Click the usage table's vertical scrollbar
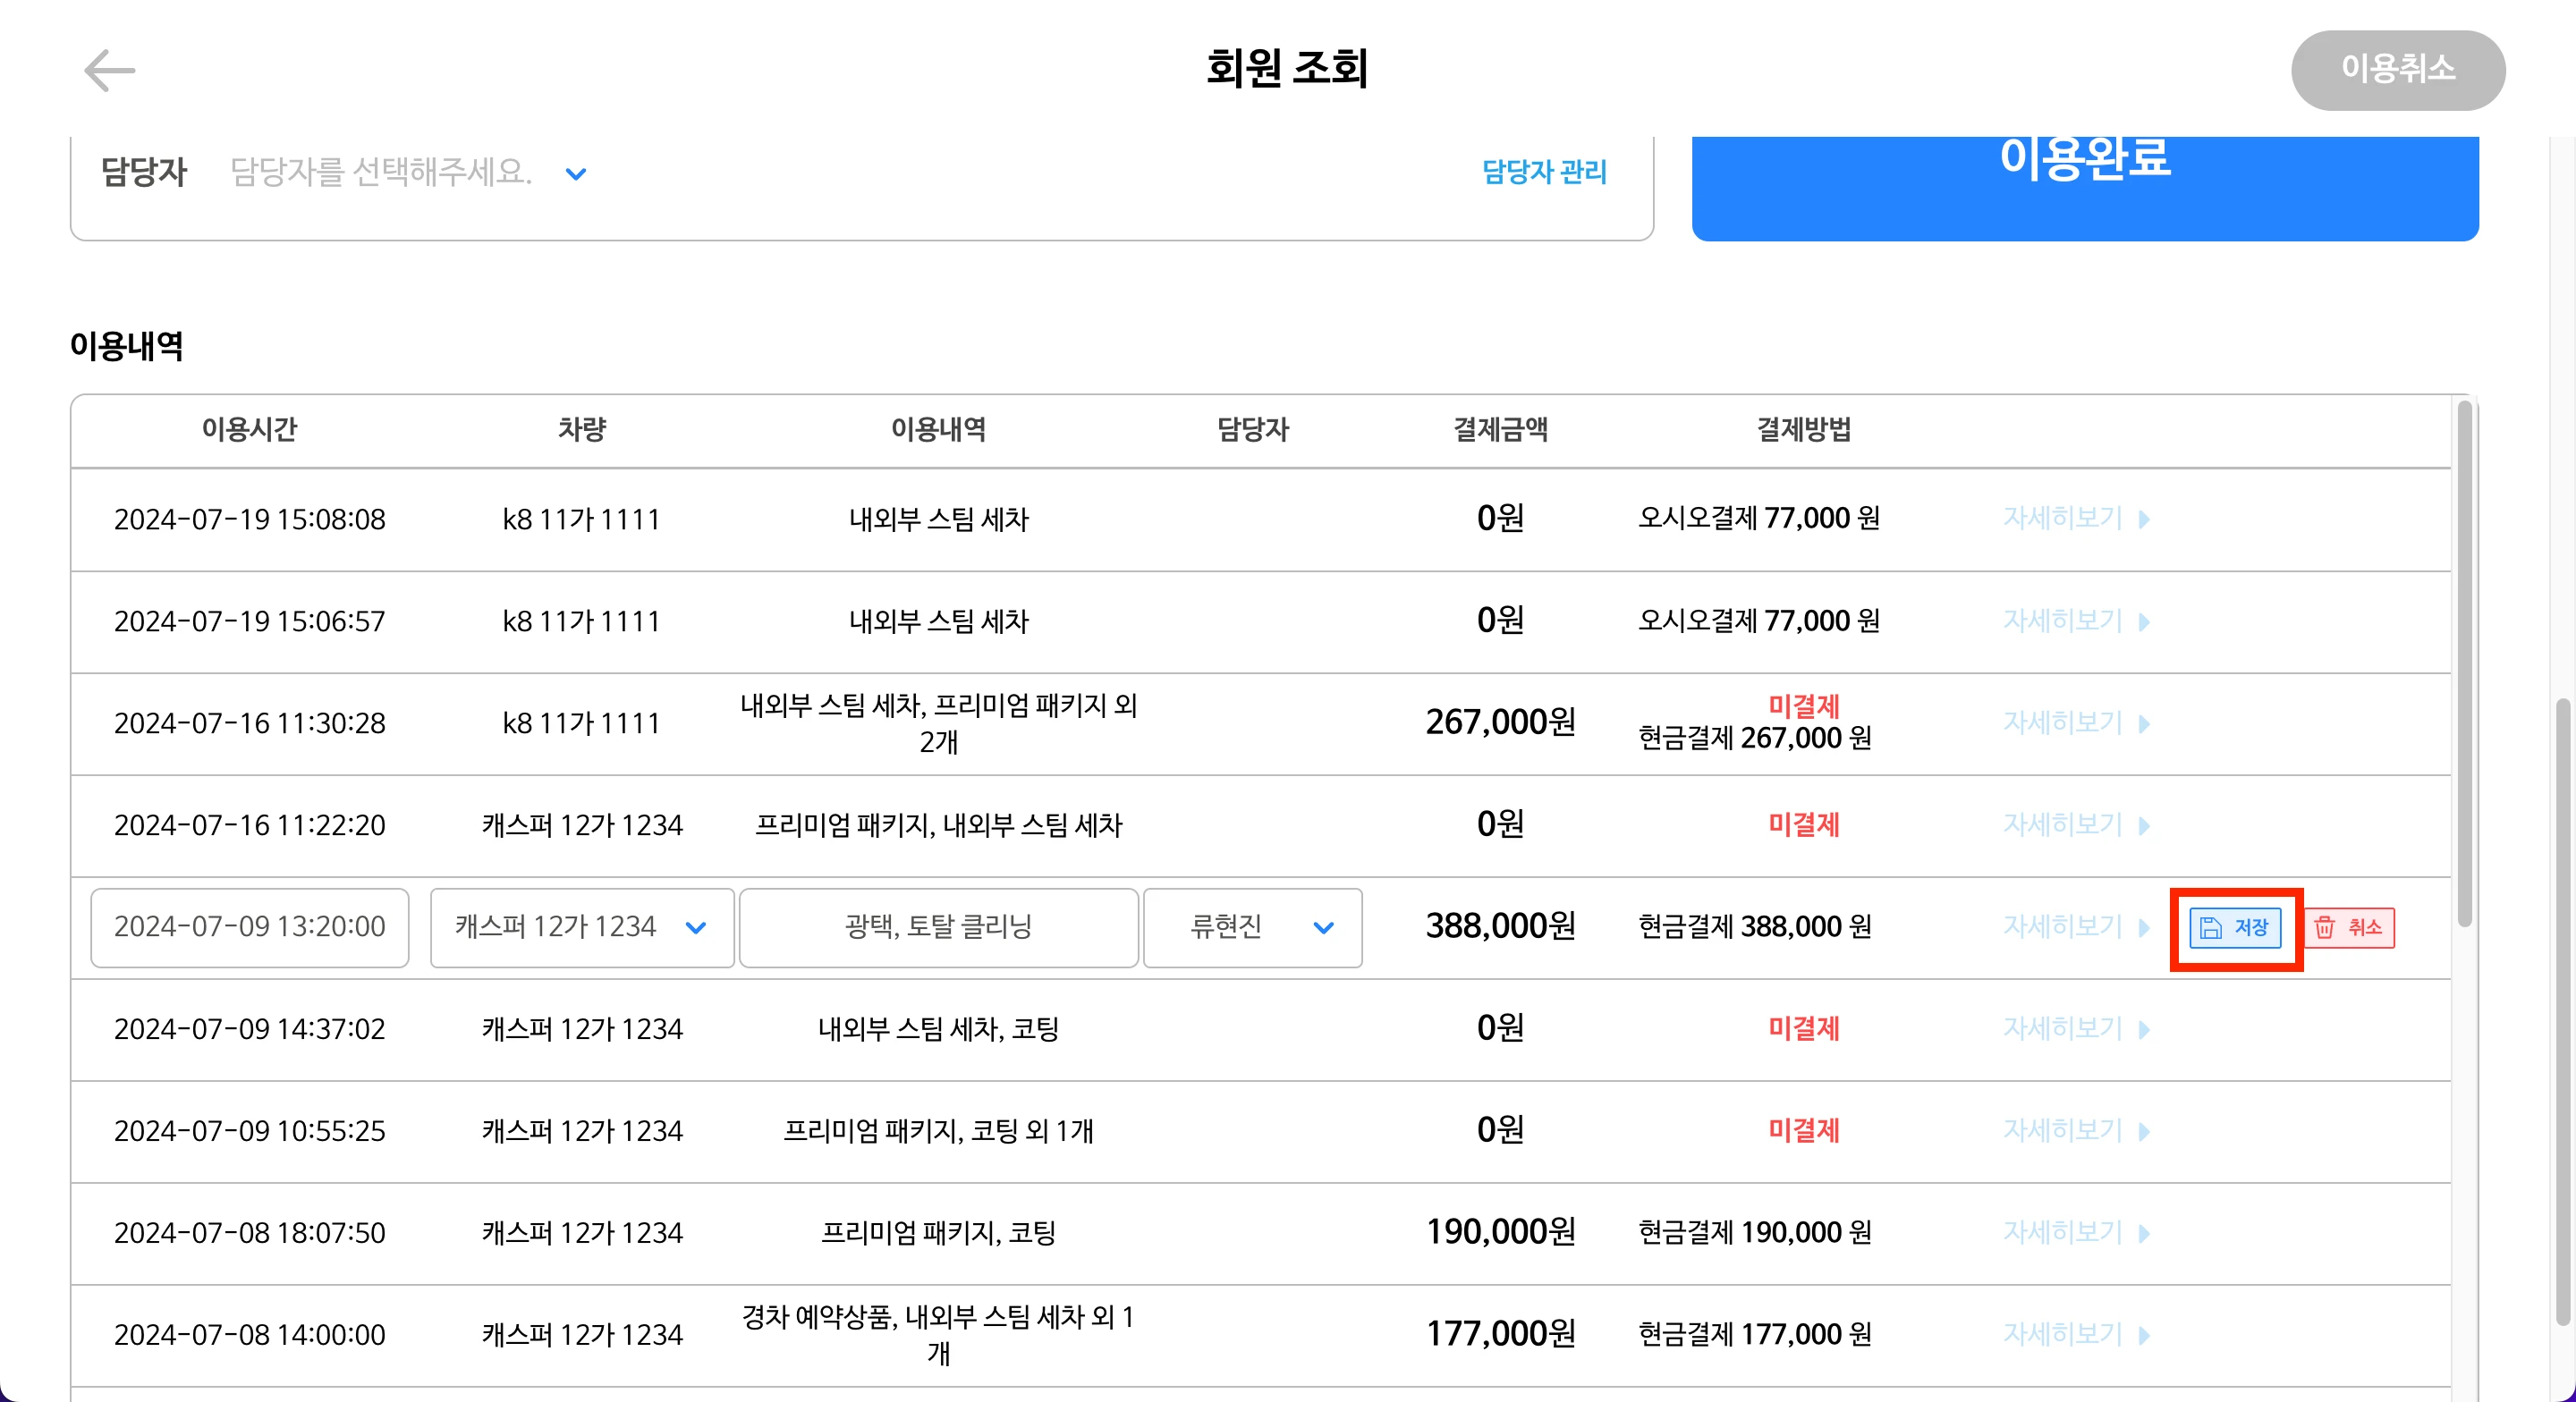 click(2464, 664)
